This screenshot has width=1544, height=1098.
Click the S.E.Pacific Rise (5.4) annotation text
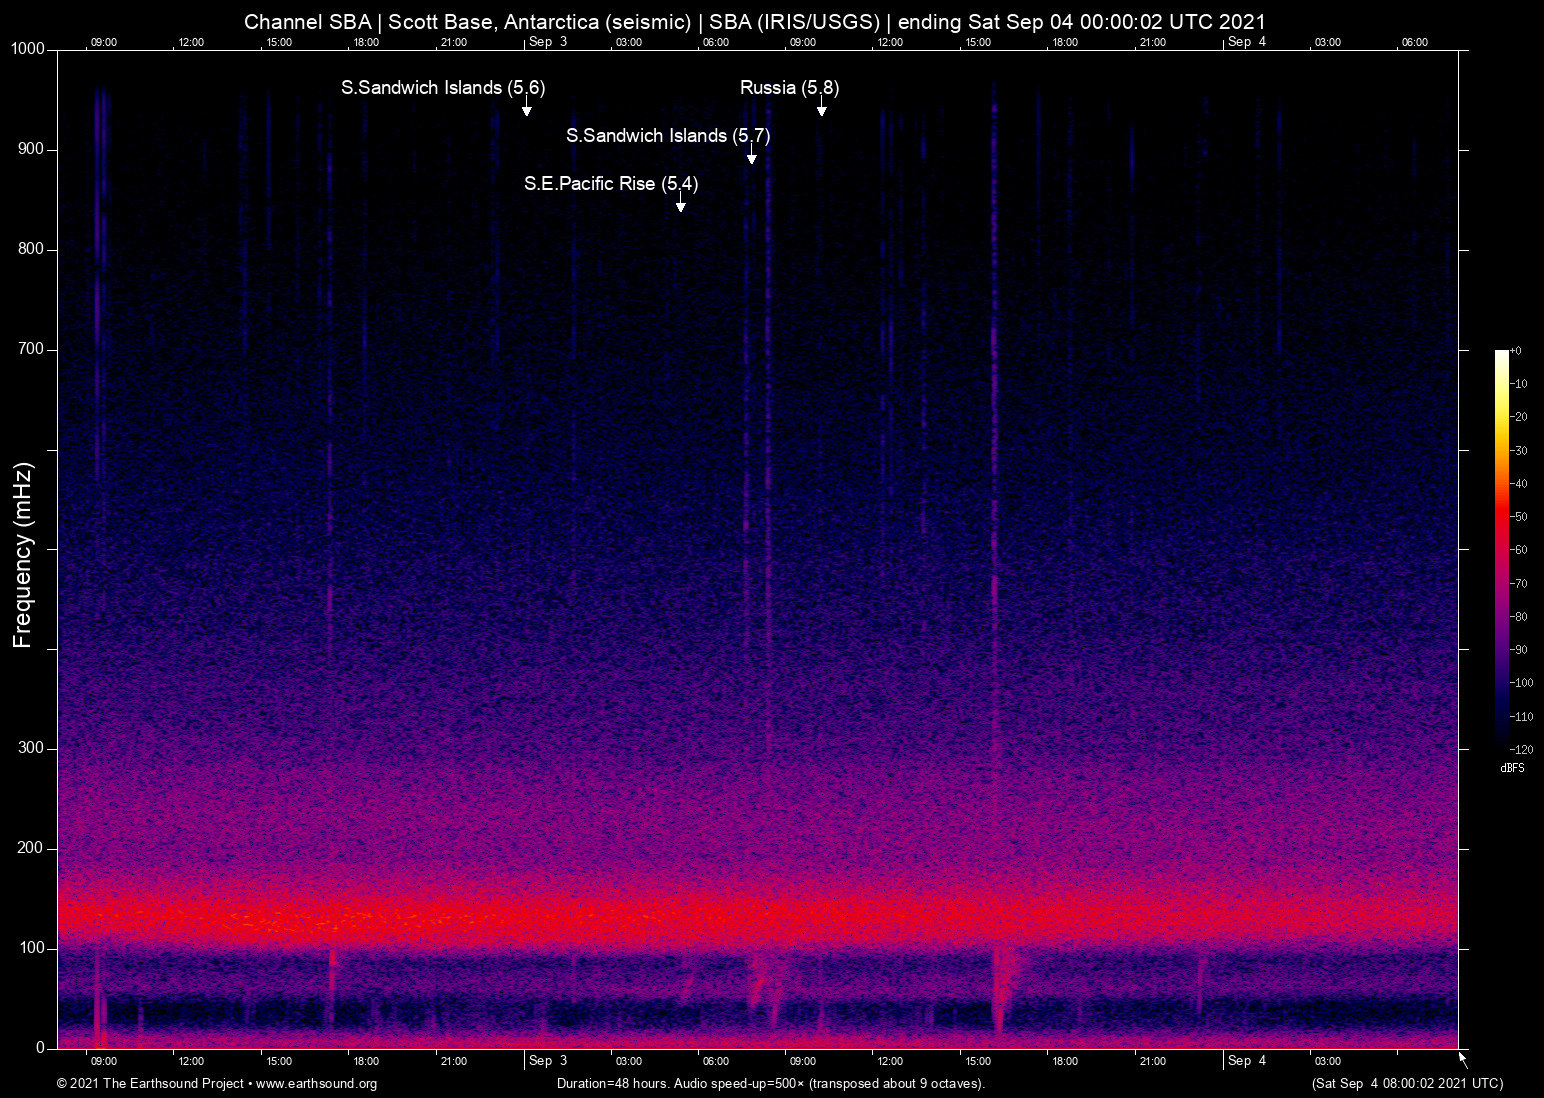click(x=611, y=184)
